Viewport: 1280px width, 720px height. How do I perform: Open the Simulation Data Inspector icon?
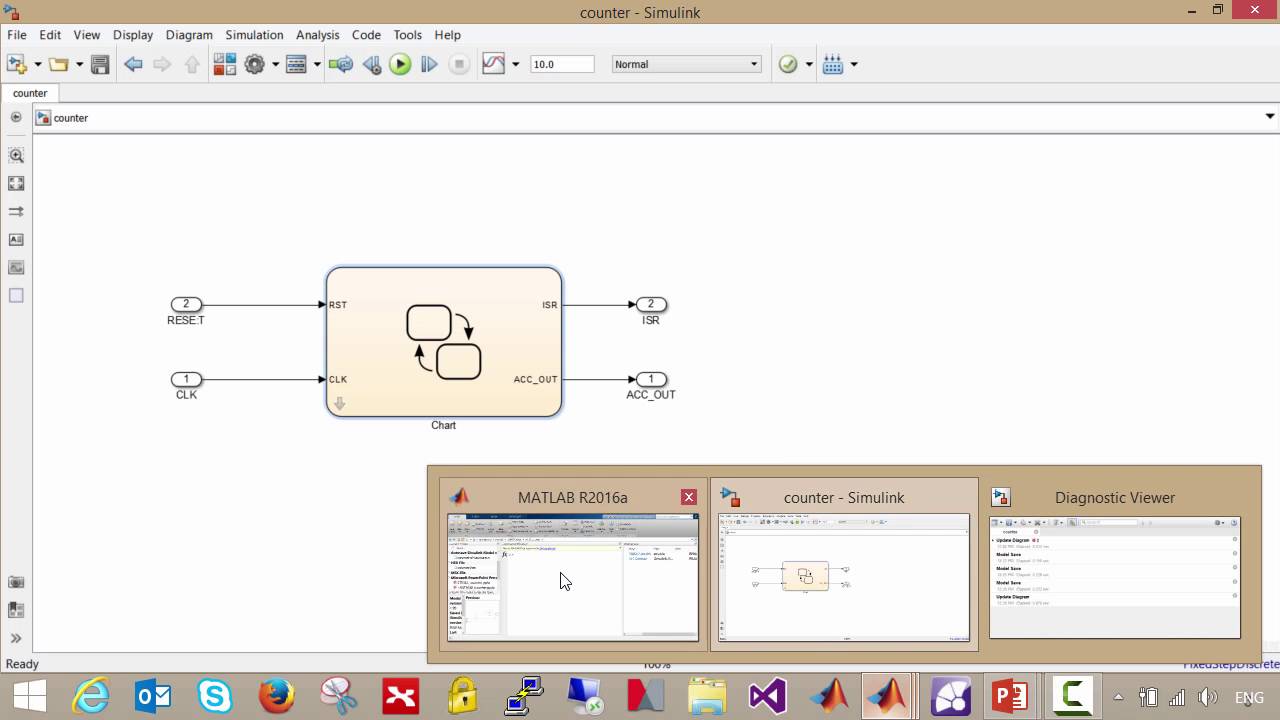494,64
